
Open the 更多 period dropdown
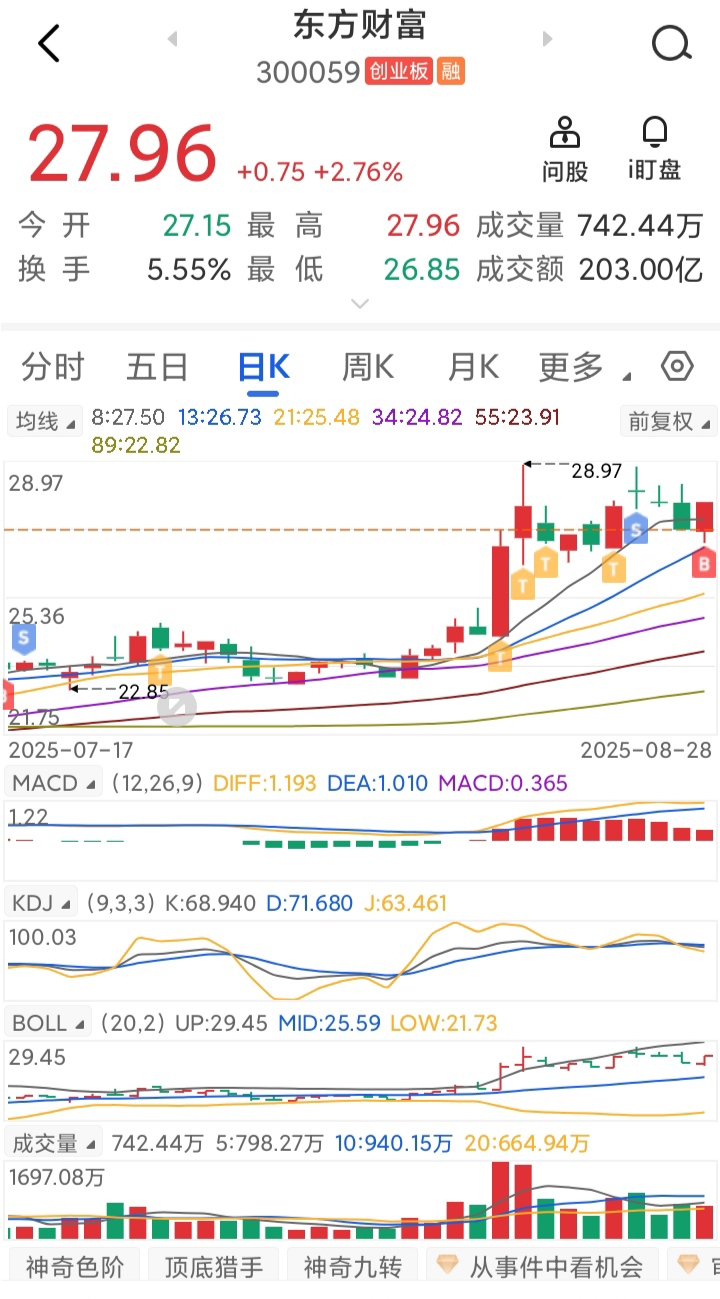(x=585, y=368)
